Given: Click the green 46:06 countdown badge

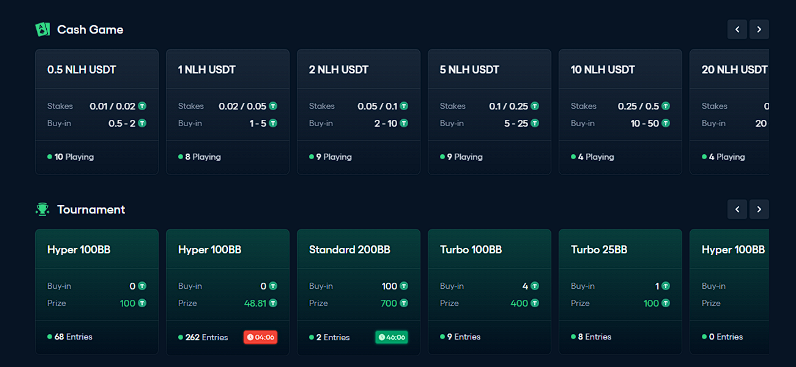Looking at the screenshot, I should pyautogui.click(x=391, y=337).
